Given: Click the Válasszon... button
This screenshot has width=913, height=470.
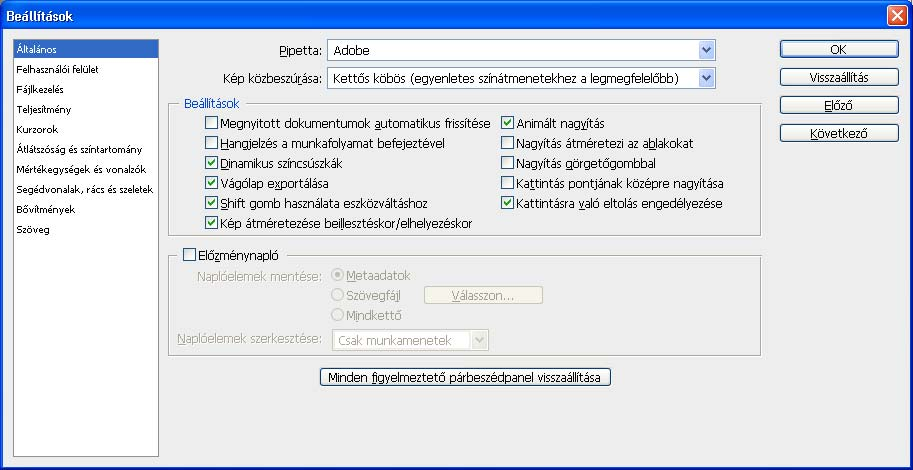Looking at the screenshot, I should tap(483, 295).
